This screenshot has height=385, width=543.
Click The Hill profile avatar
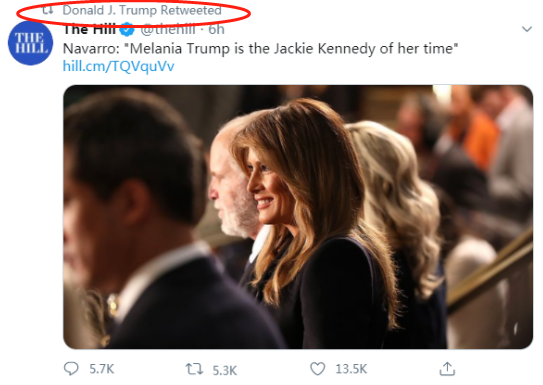pyautogui.click(x=30, y=43)
